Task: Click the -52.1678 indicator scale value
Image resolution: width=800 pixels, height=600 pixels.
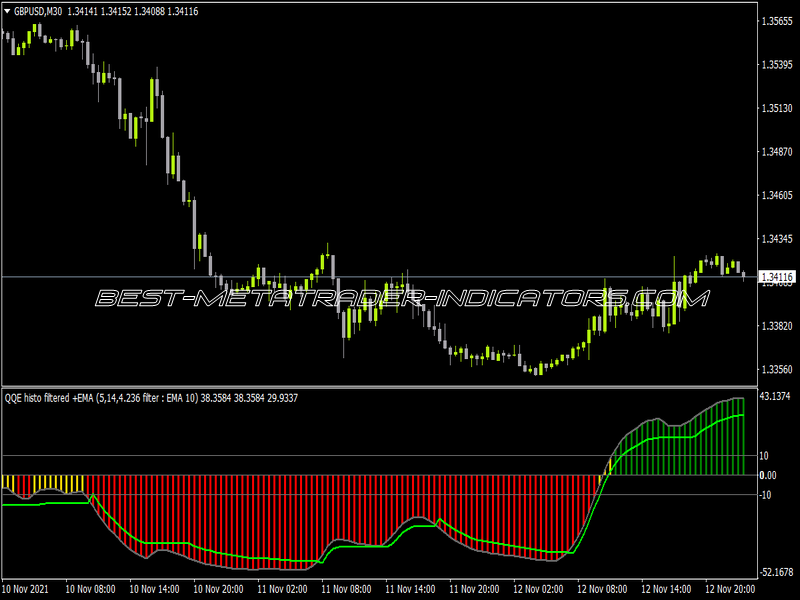Action: (x=777, y=572)
